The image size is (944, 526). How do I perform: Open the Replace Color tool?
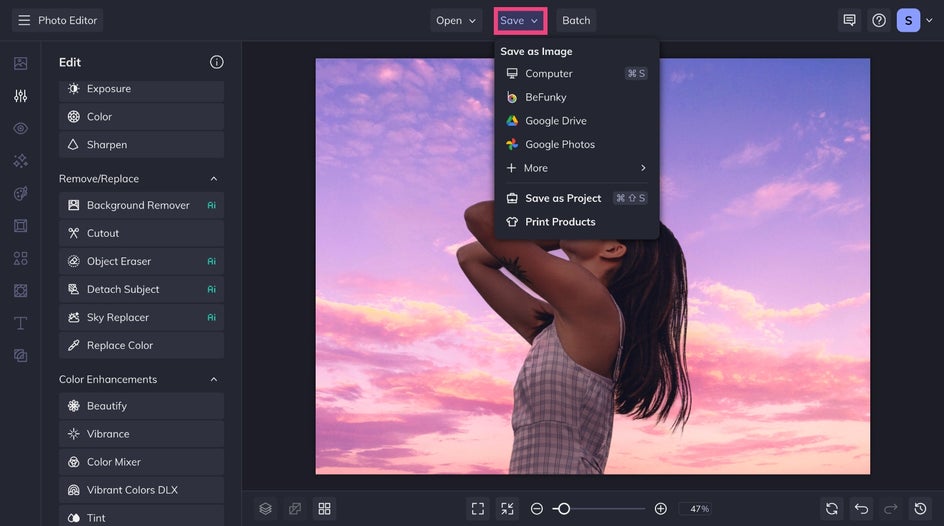(141, 345)
